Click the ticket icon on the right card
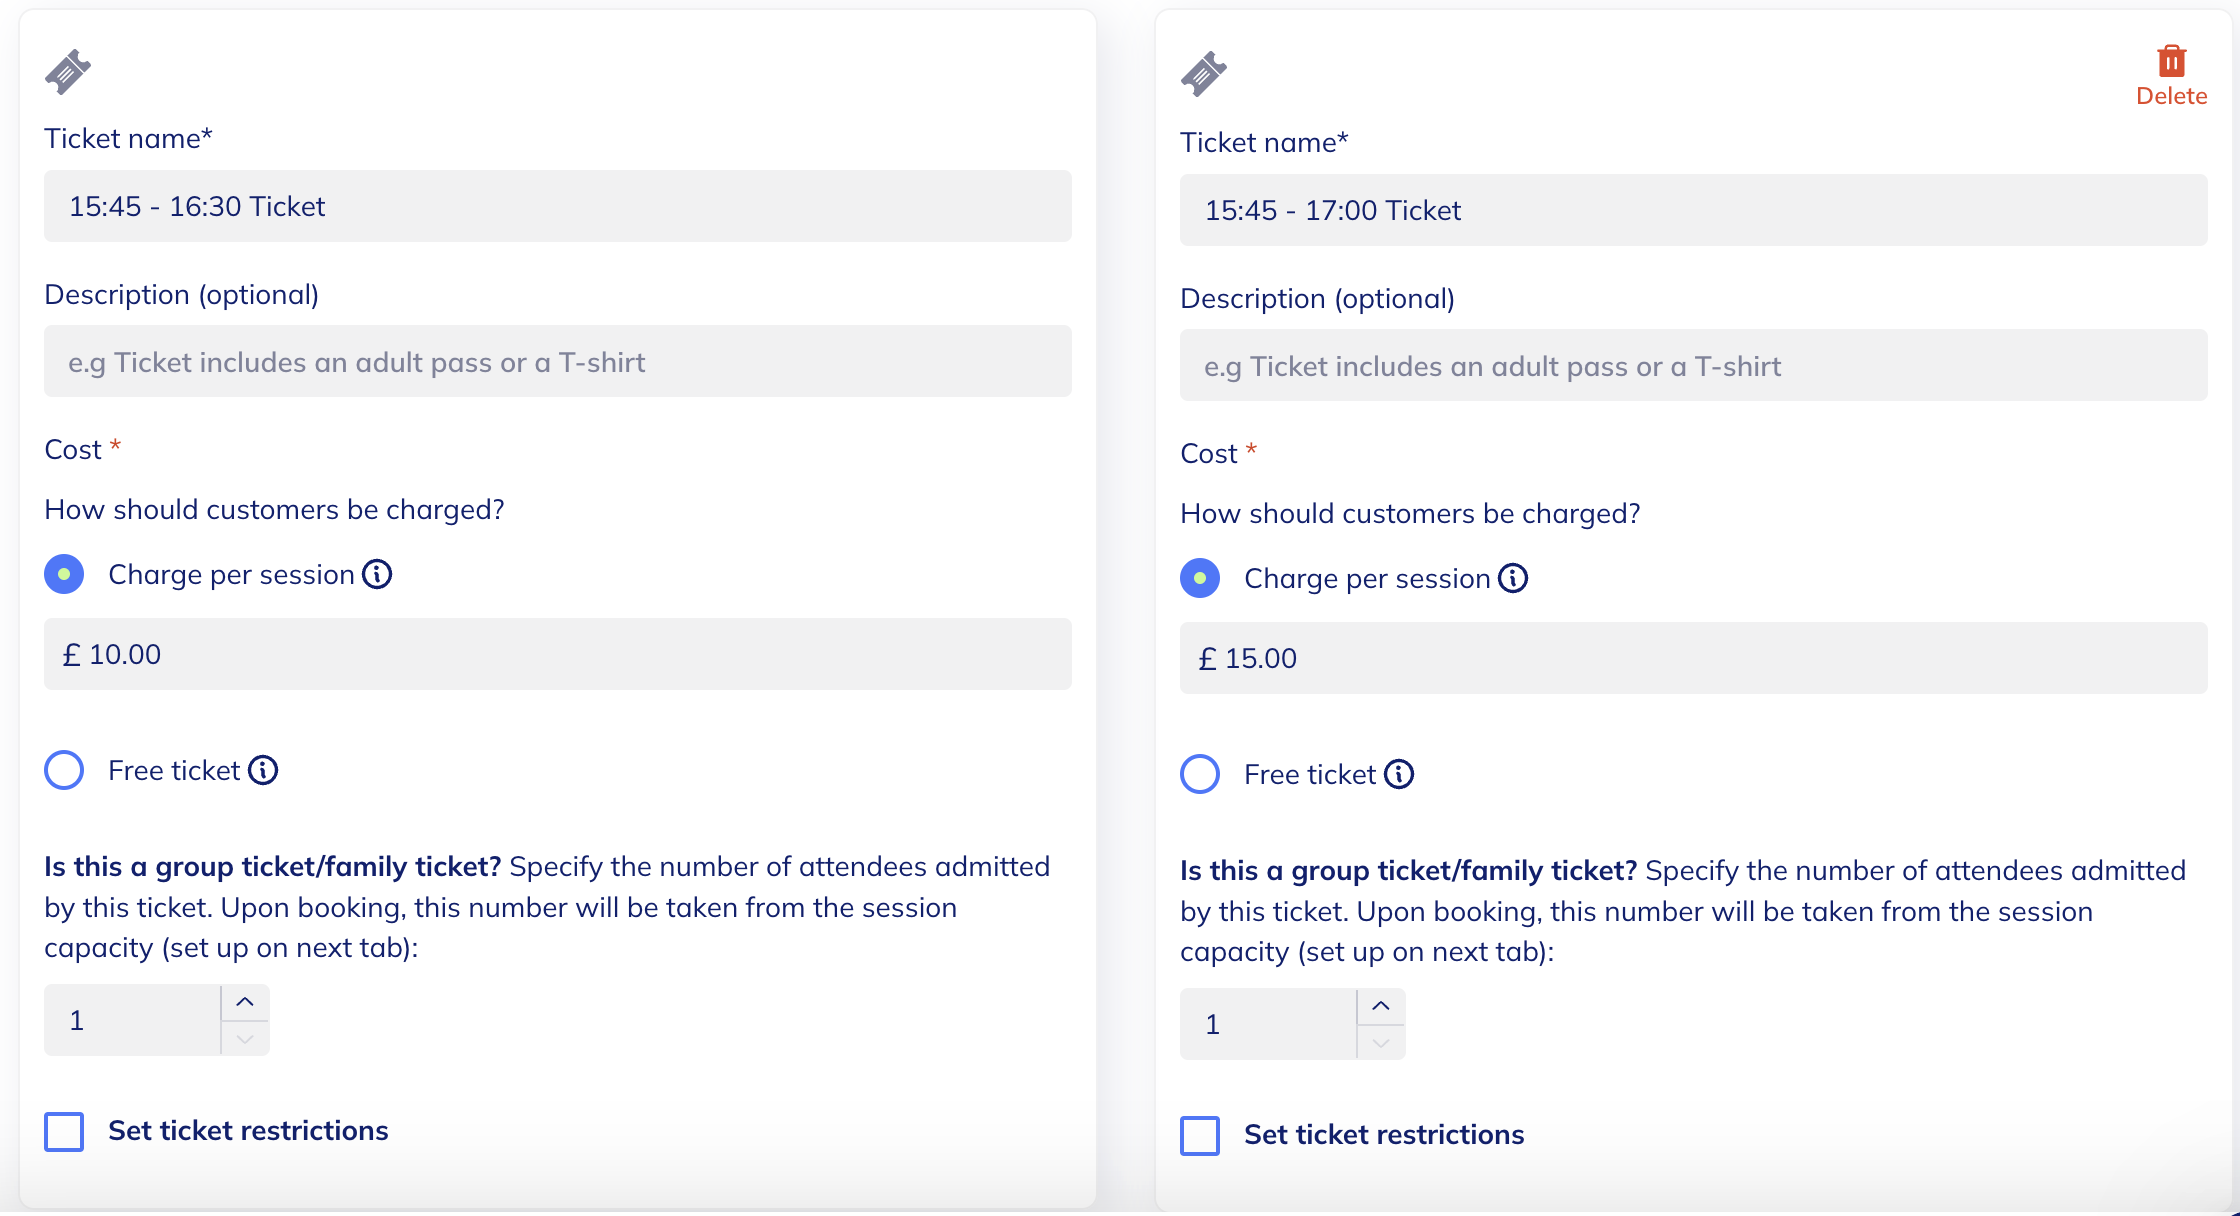 [x=1204, y=74]
